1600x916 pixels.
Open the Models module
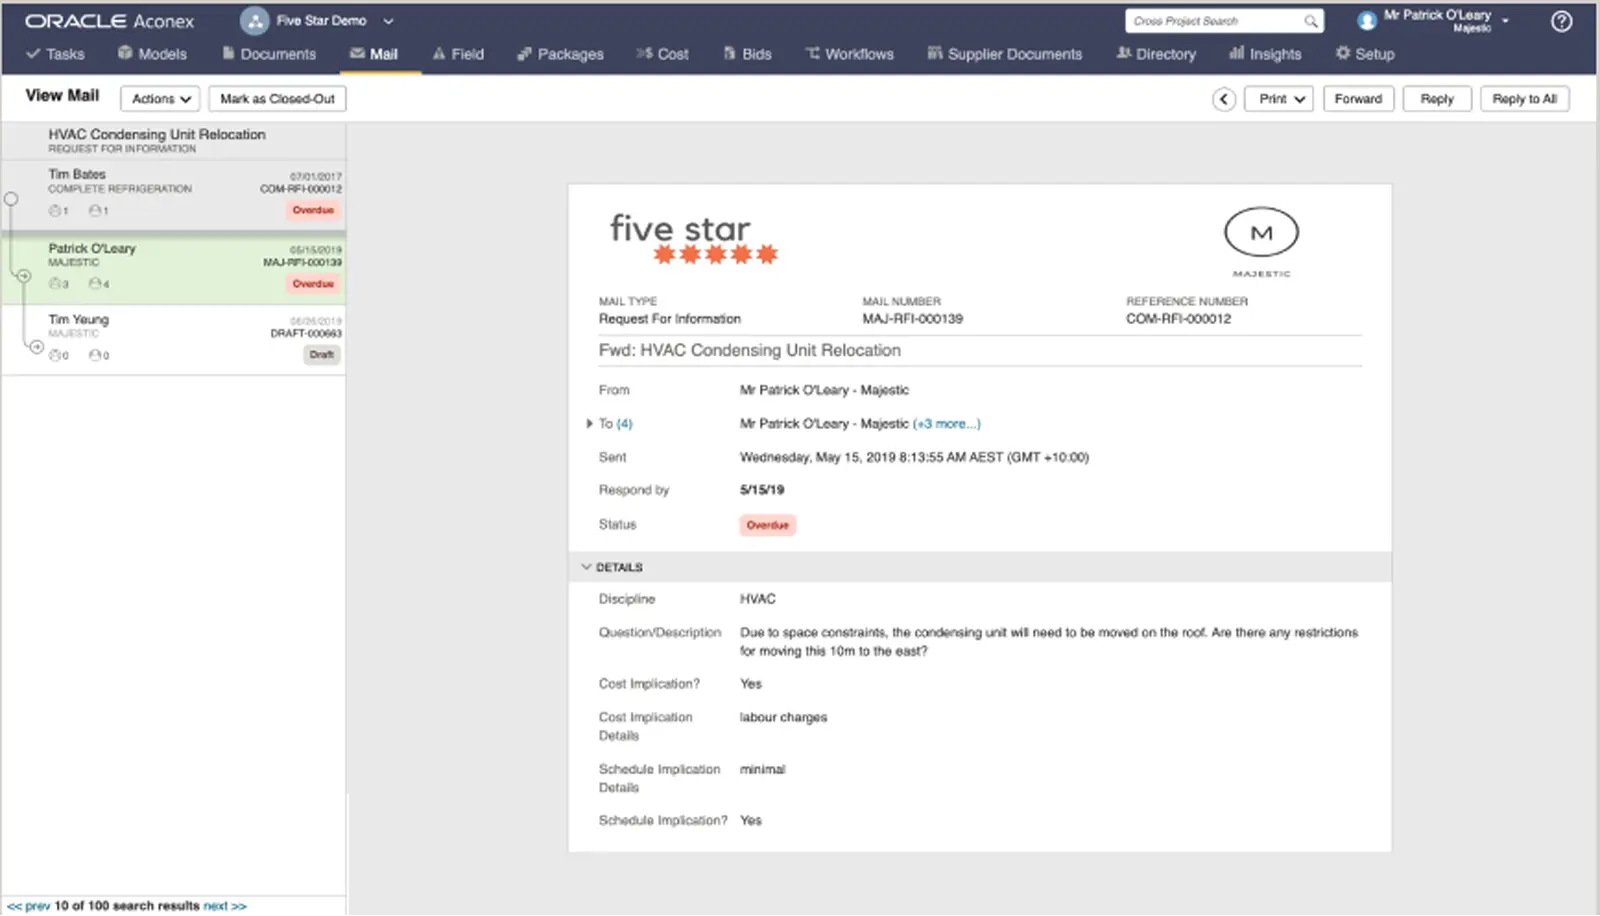tap(152, 54)
